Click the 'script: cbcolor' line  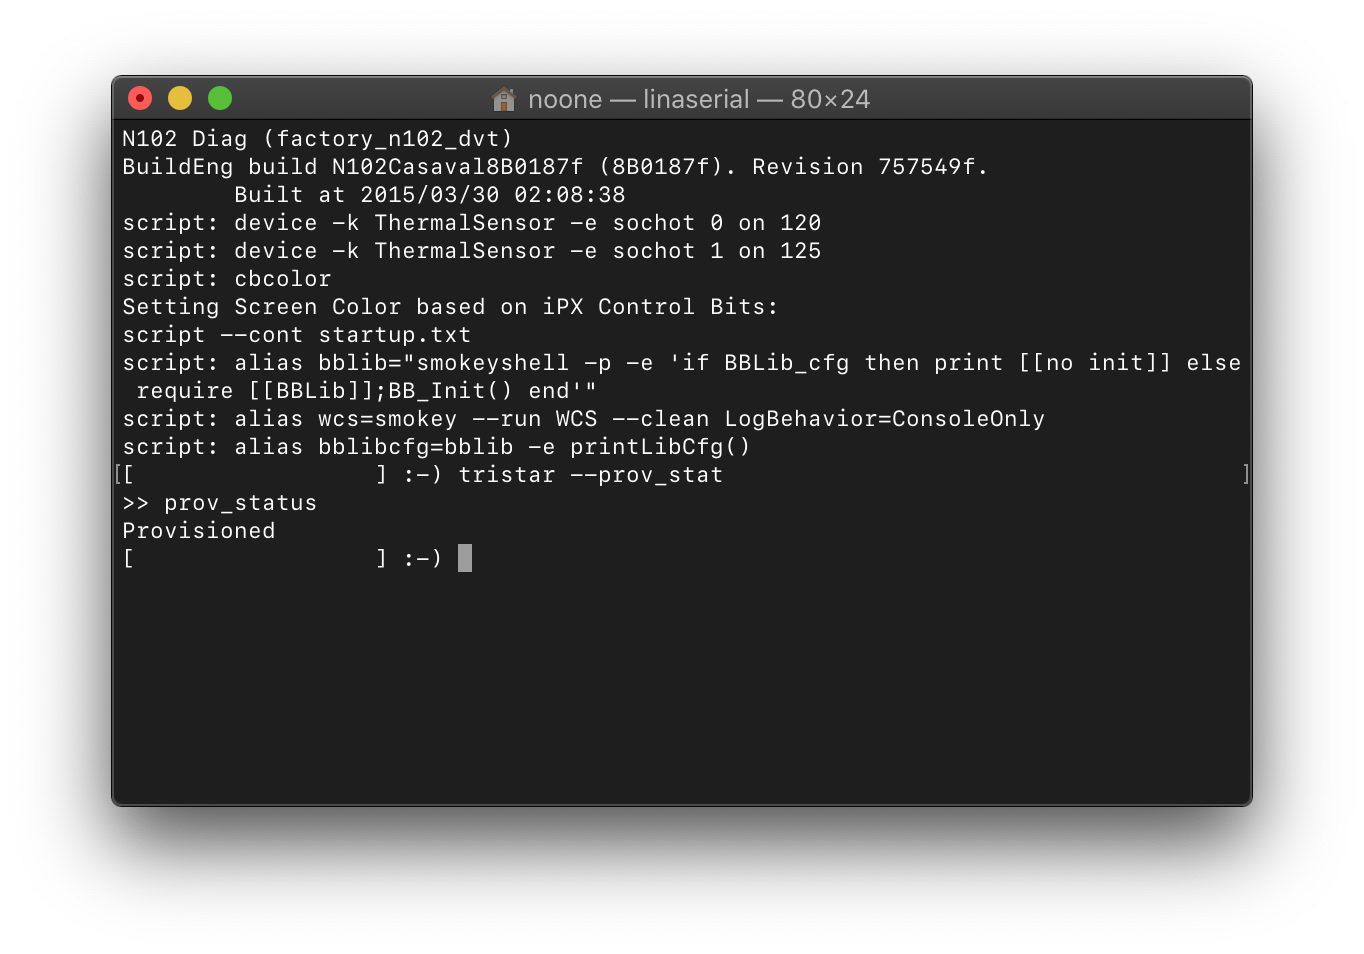227,279
